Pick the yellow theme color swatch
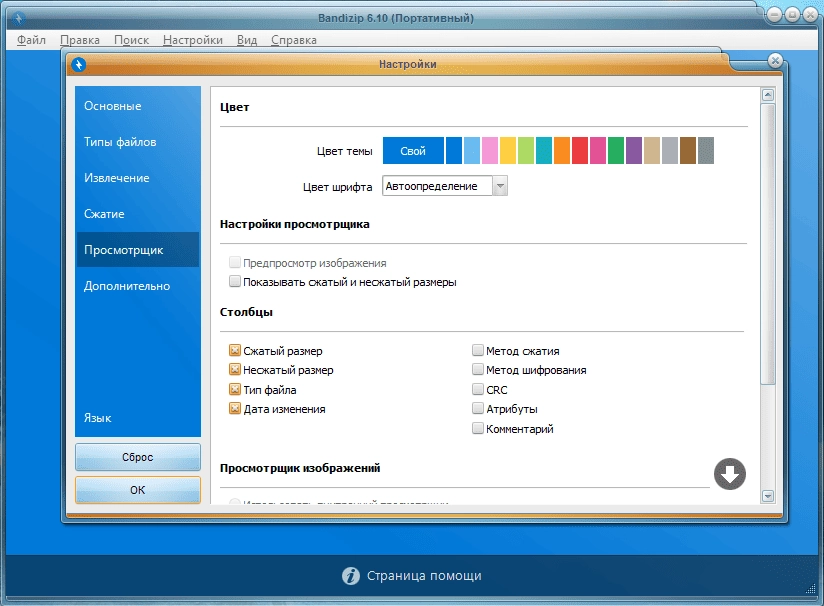Image resolution: width=824 pixels, height=606 pixels. (x=508, y=151)
